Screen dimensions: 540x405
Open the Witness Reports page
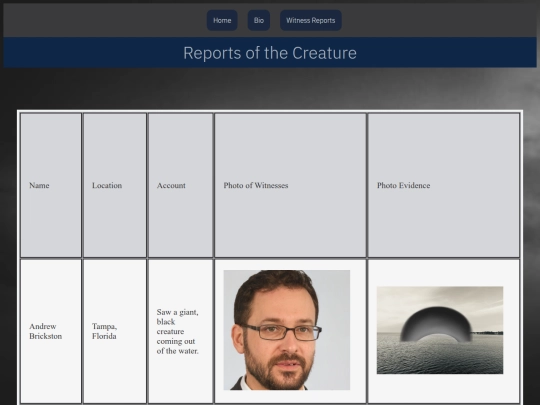(x=311, y=20)
